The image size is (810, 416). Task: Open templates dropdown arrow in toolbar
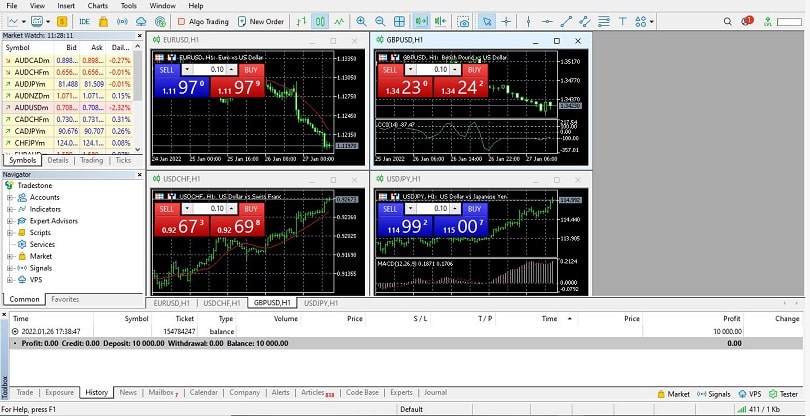[x=48, y=22]
